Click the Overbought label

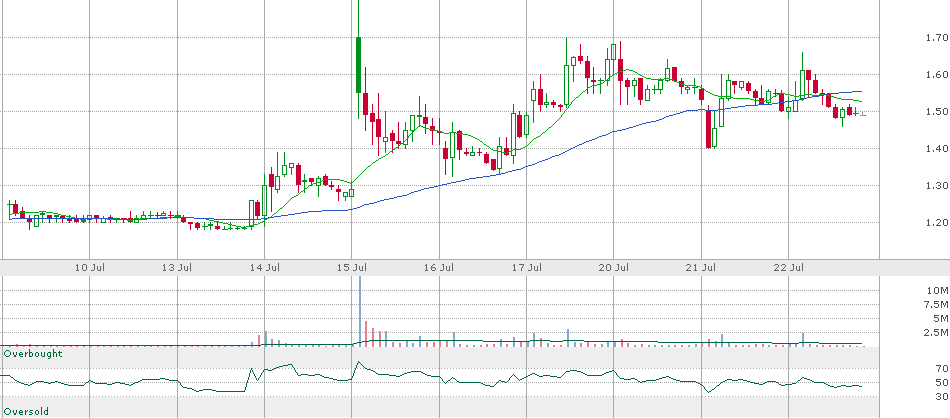(33, 353)
